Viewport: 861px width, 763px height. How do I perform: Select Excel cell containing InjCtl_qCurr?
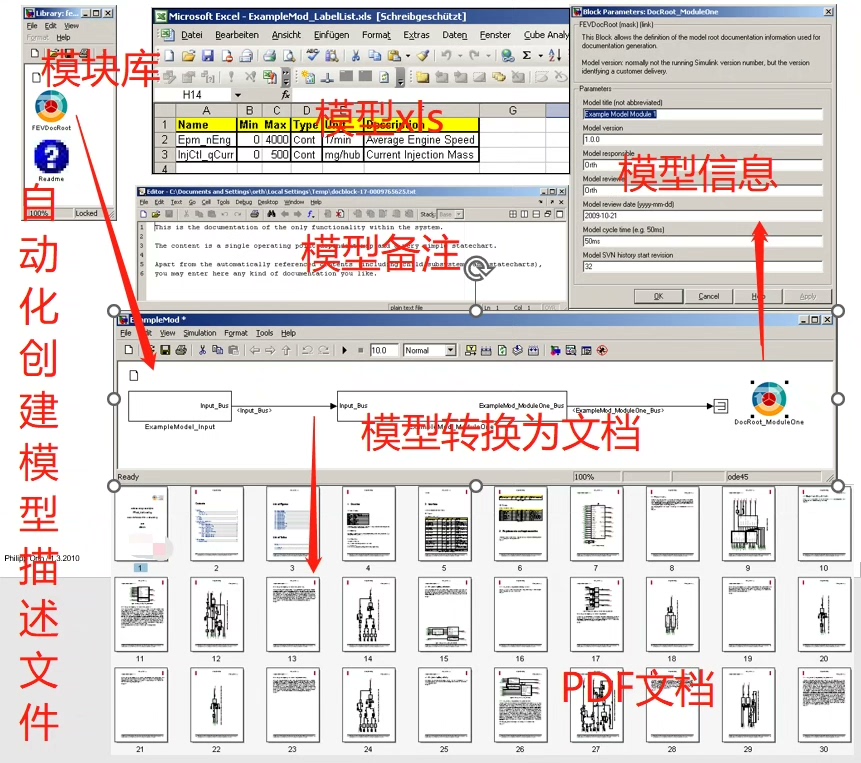coord(206,155)
